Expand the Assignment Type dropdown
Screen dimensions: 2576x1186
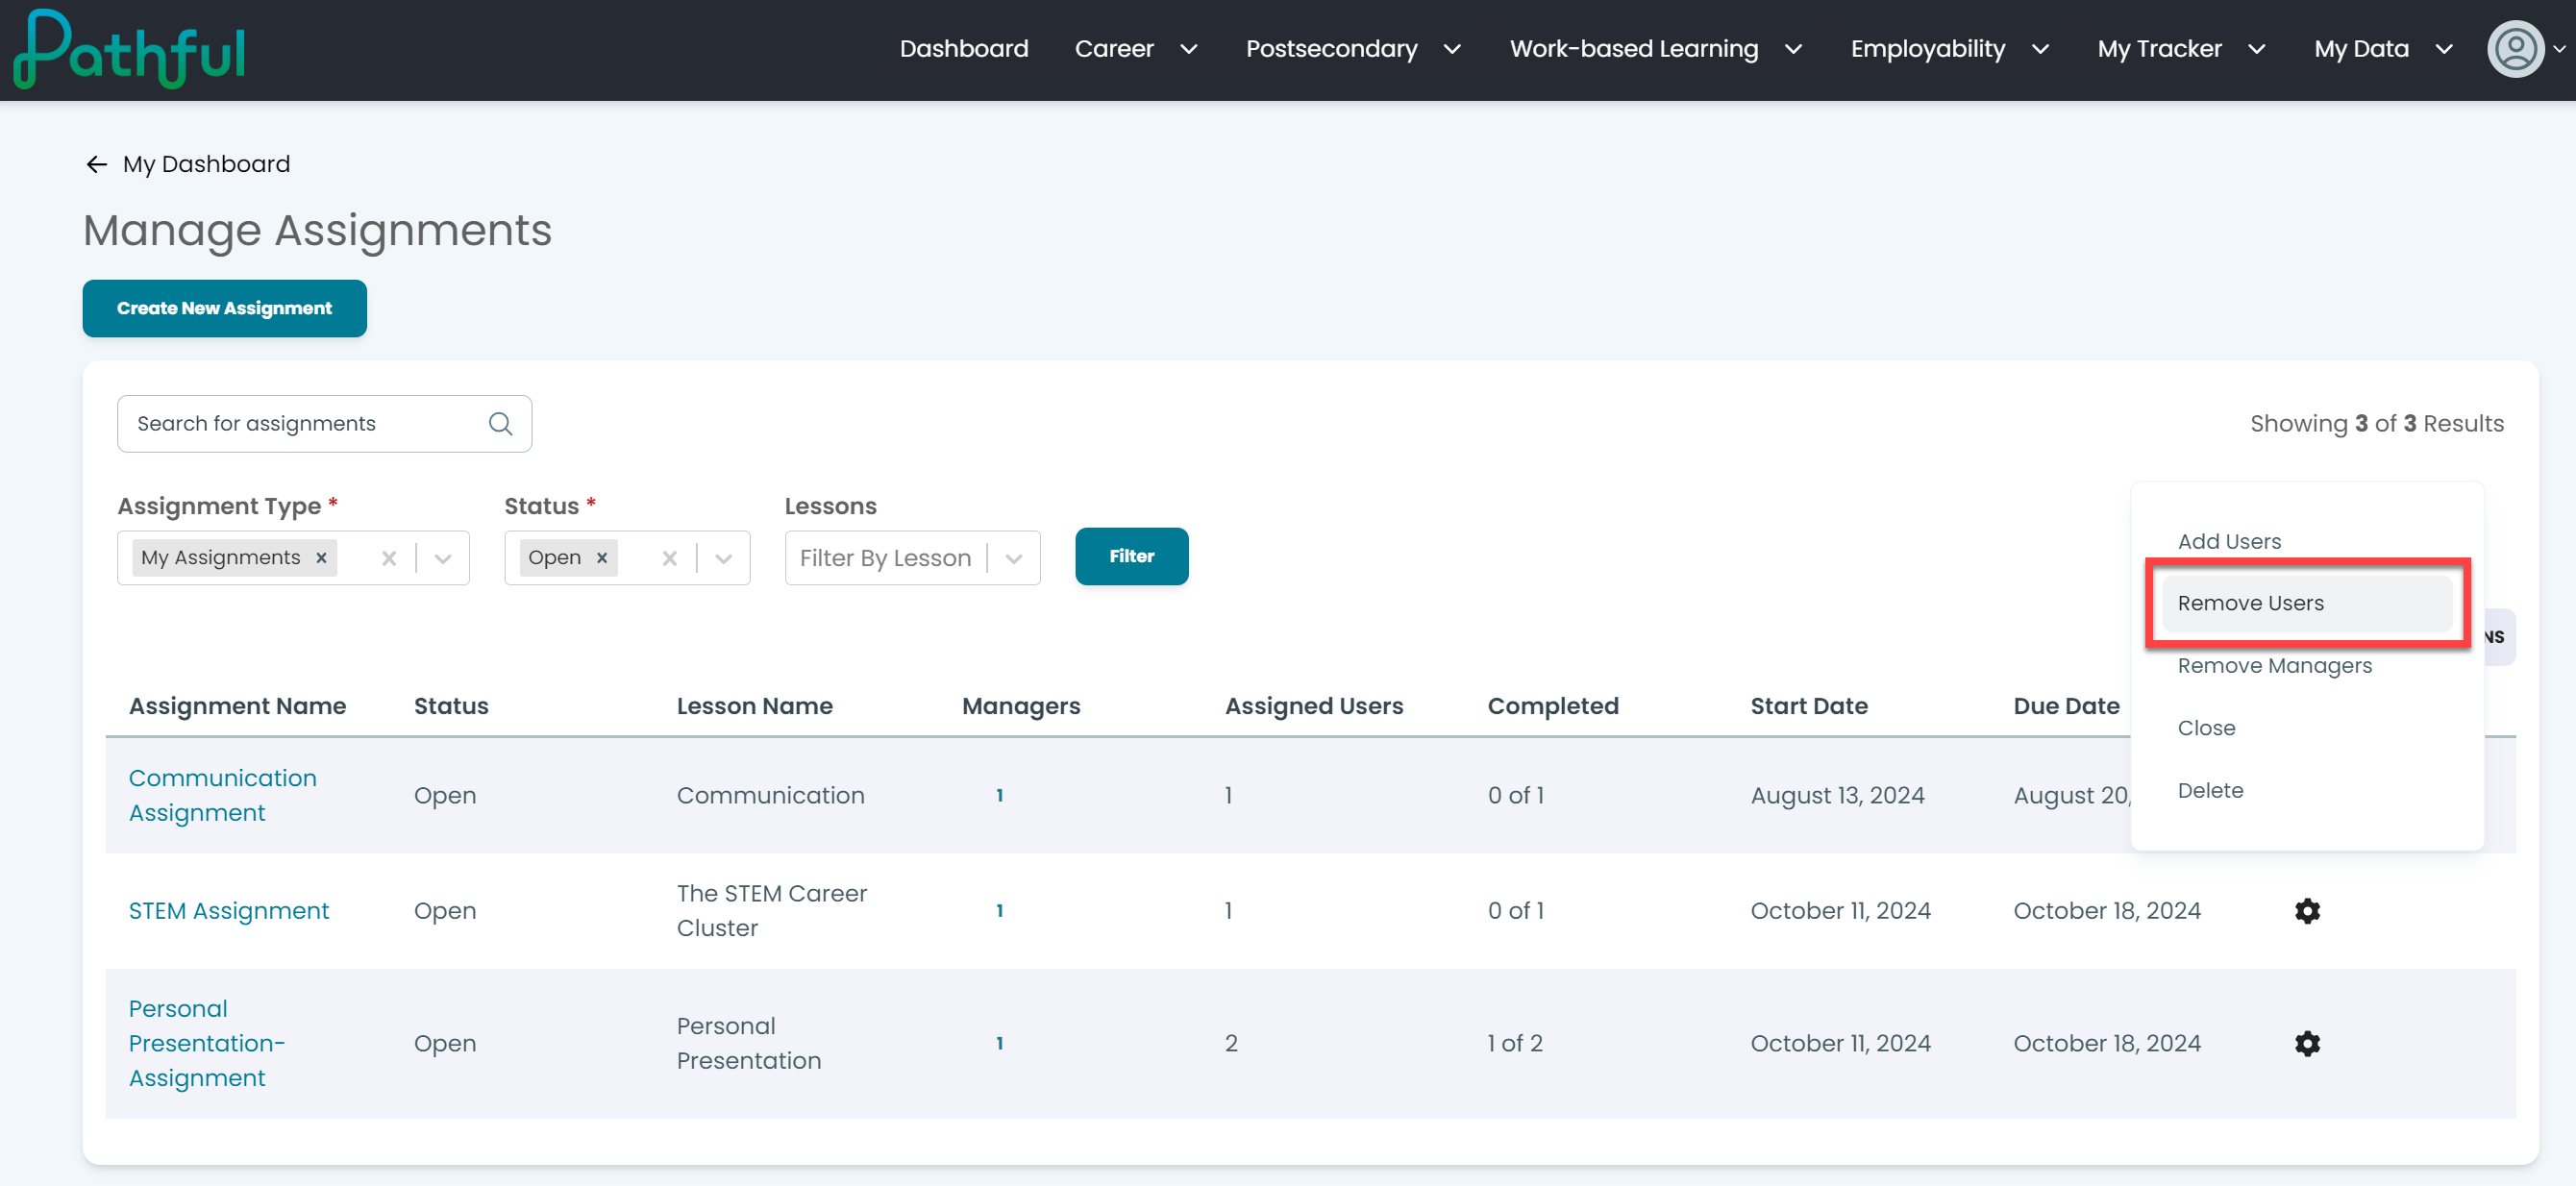443,558
